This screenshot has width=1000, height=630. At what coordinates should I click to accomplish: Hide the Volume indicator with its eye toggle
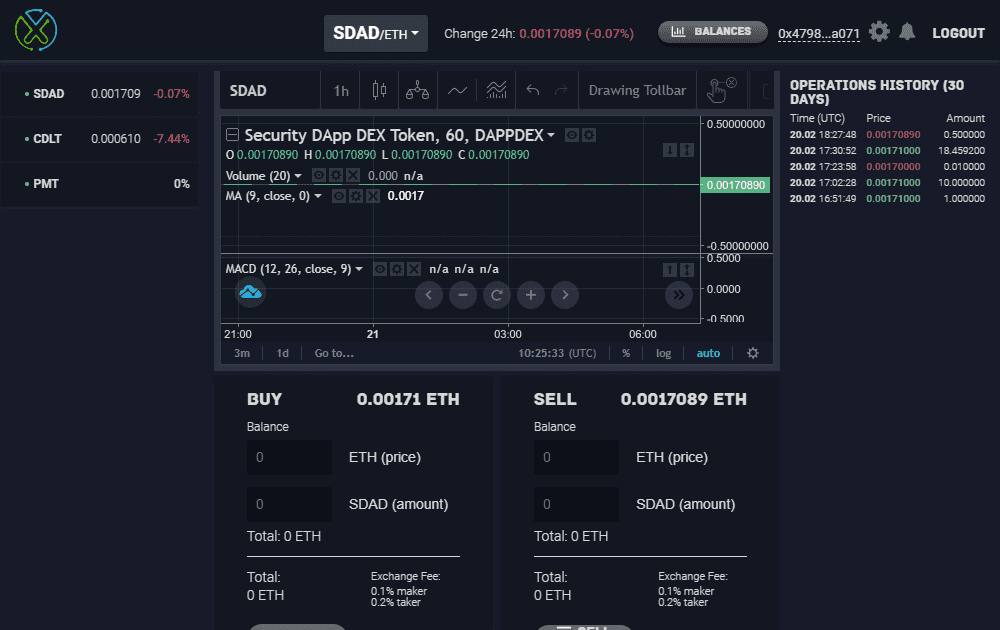click(x=319, y=177)
